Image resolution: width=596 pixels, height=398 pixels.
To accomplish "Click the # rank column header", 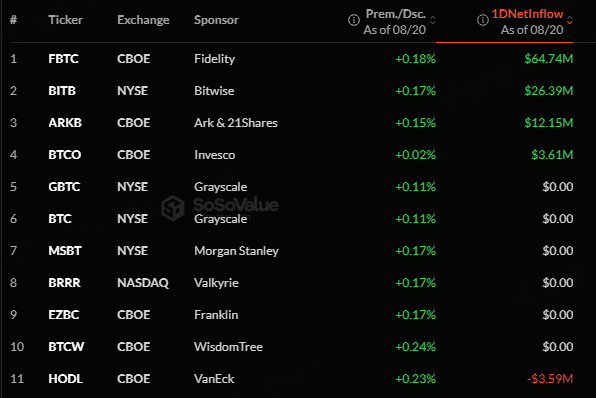I will [x=13, y=20].
